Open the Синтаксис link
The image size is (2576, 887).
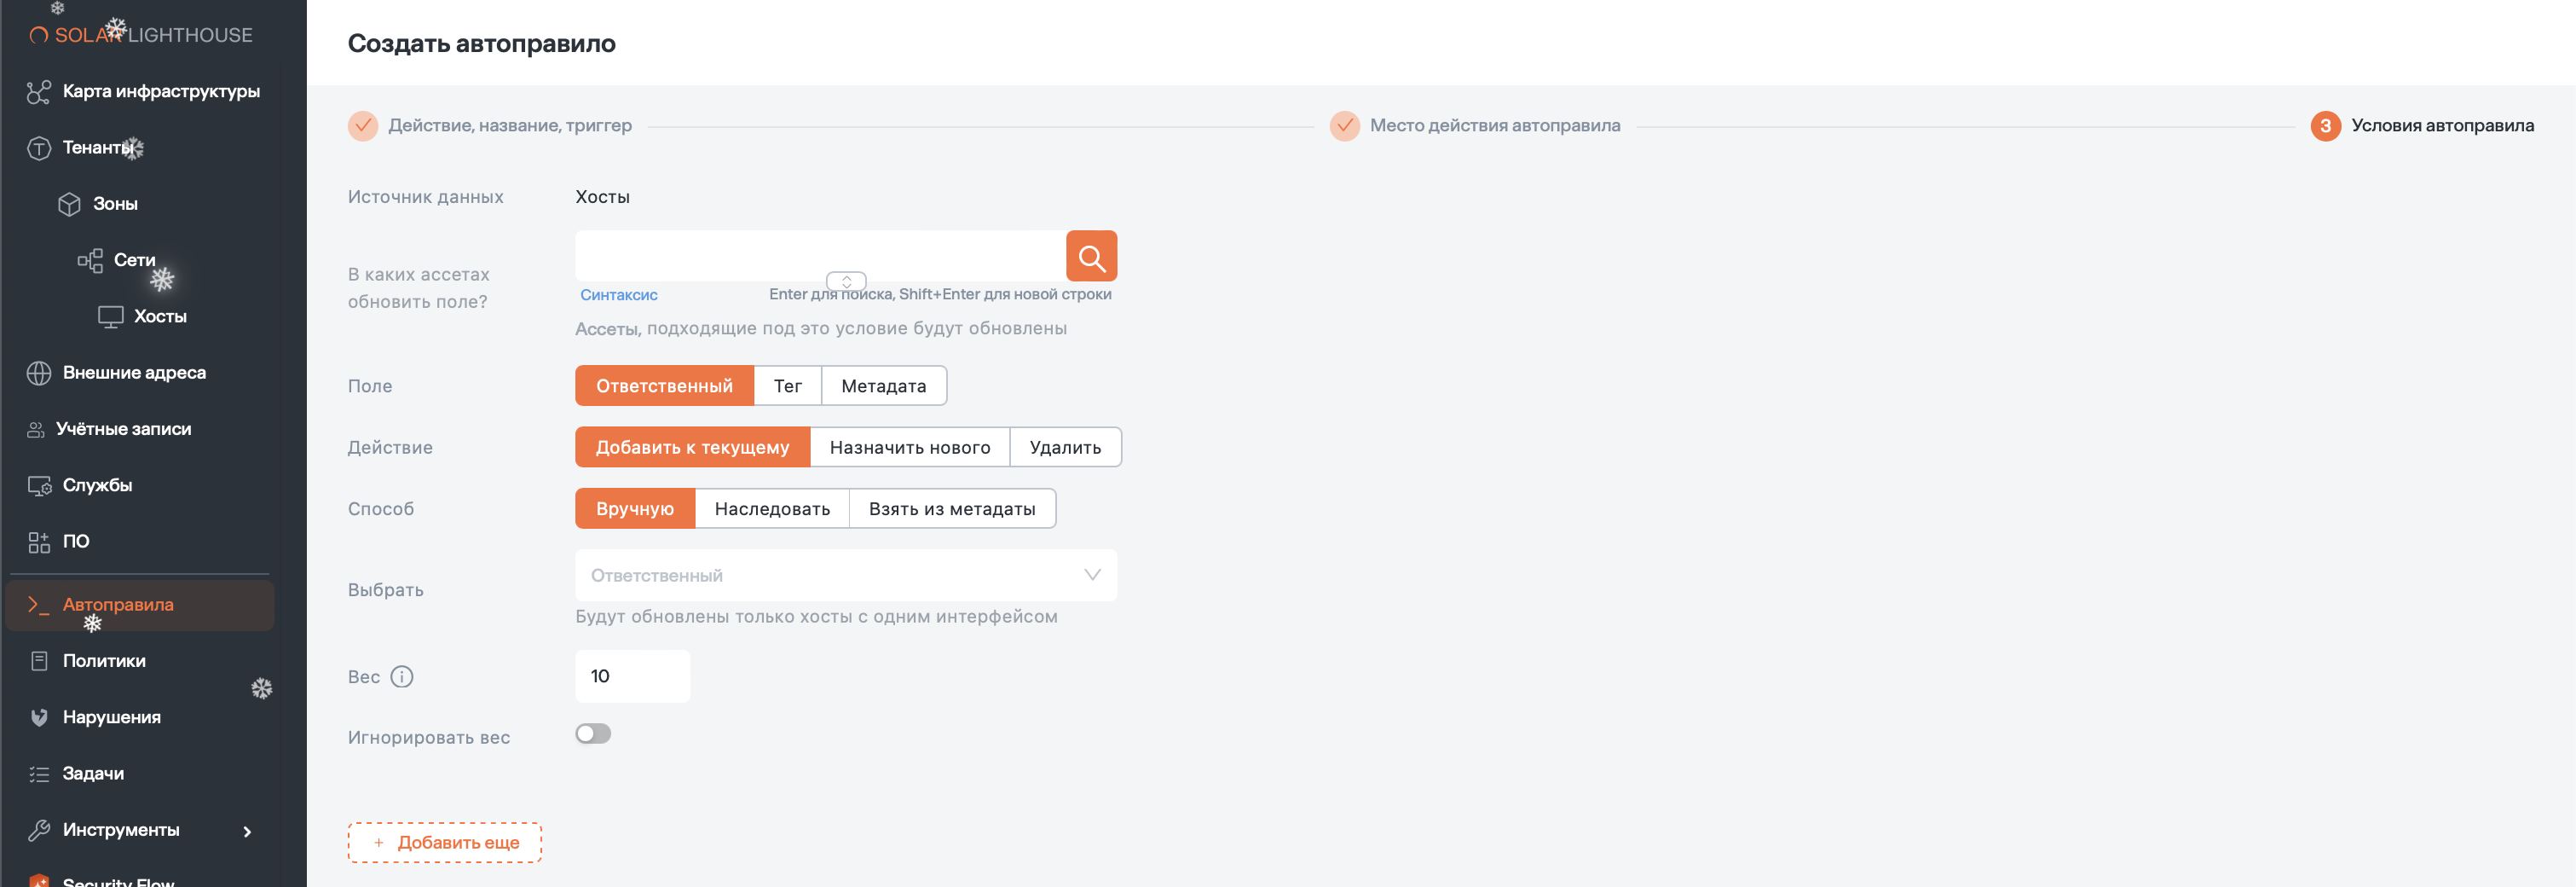tap(618, 295)
